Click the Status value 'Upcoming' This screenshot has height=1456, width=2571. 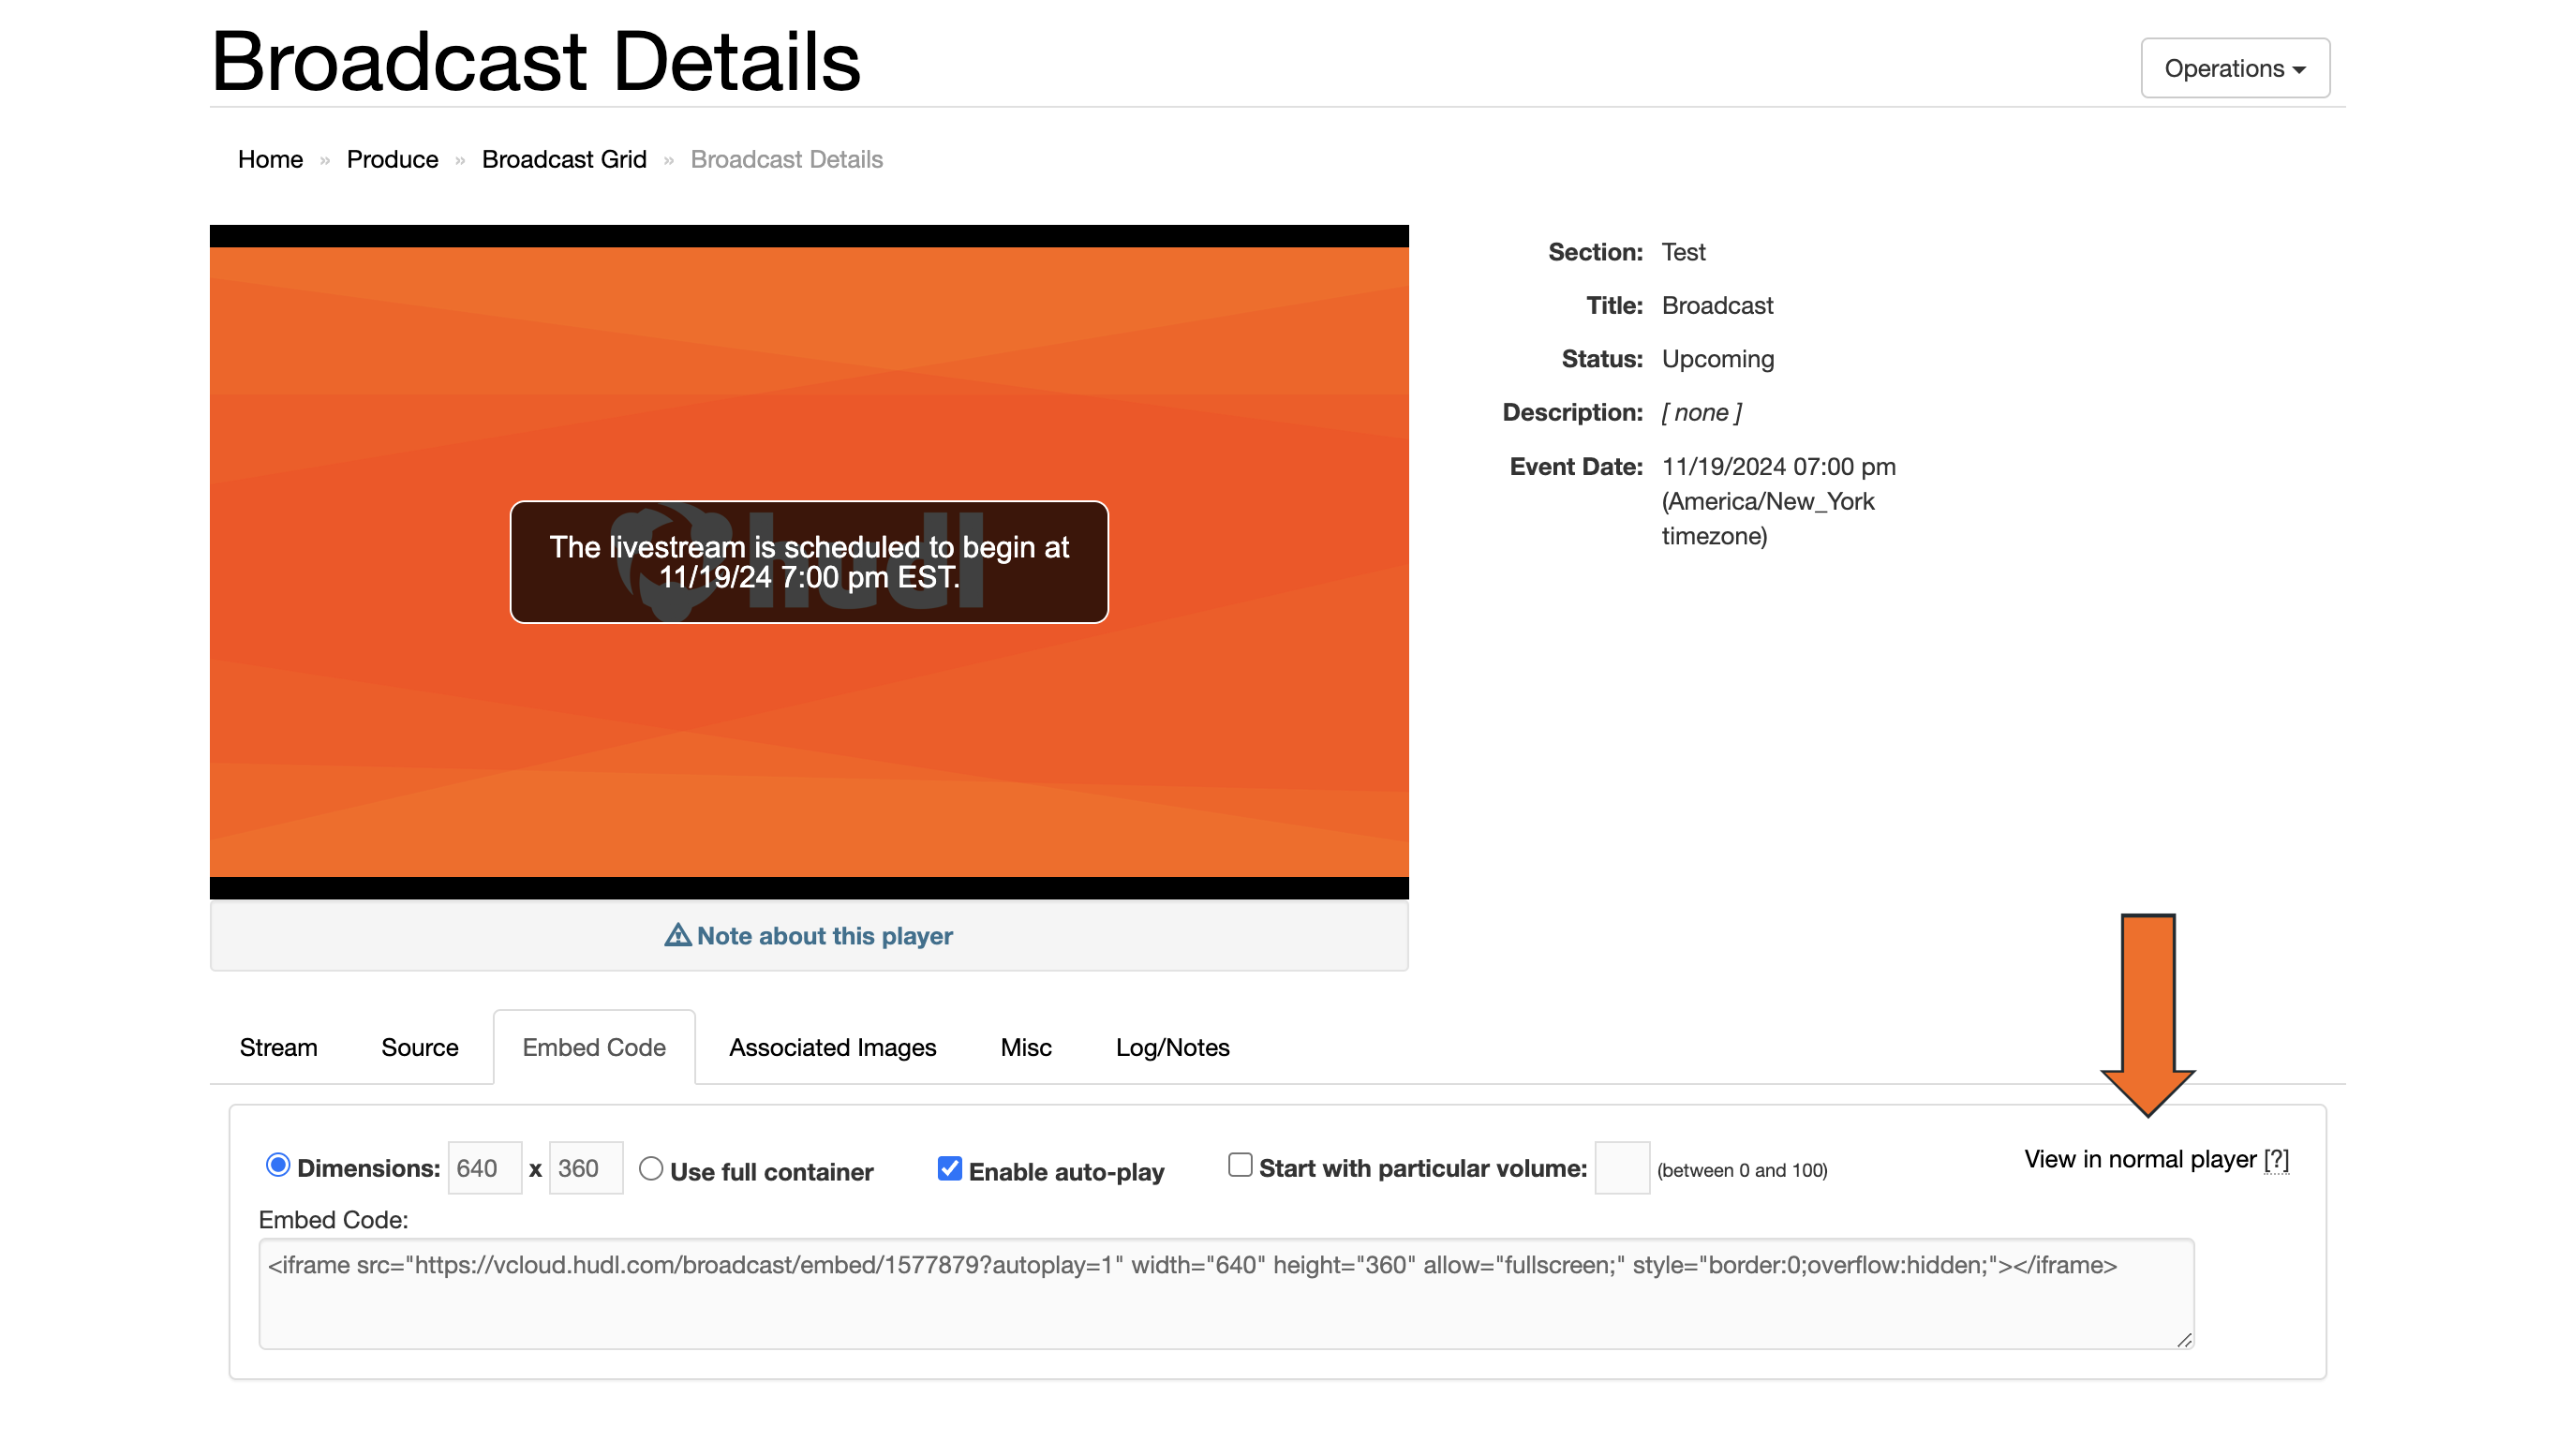coord(1718,359)
